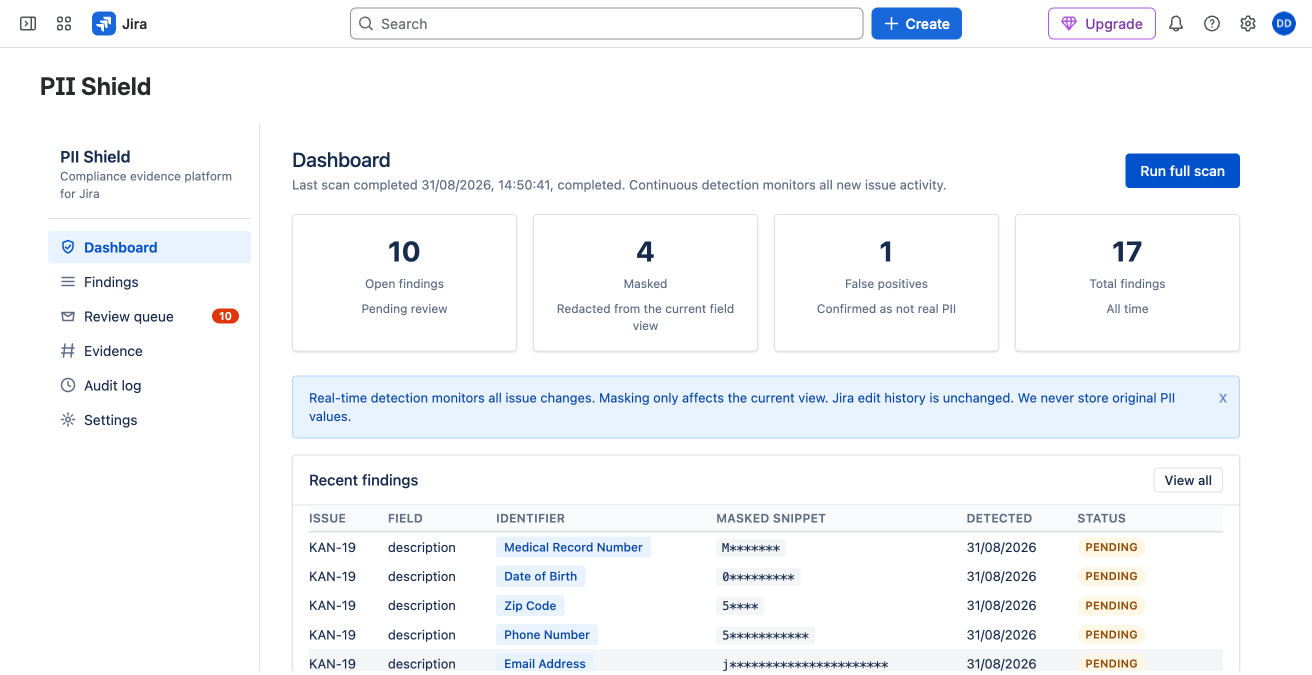Open the False positives card
1312x675 pixels.
point(886,283)
